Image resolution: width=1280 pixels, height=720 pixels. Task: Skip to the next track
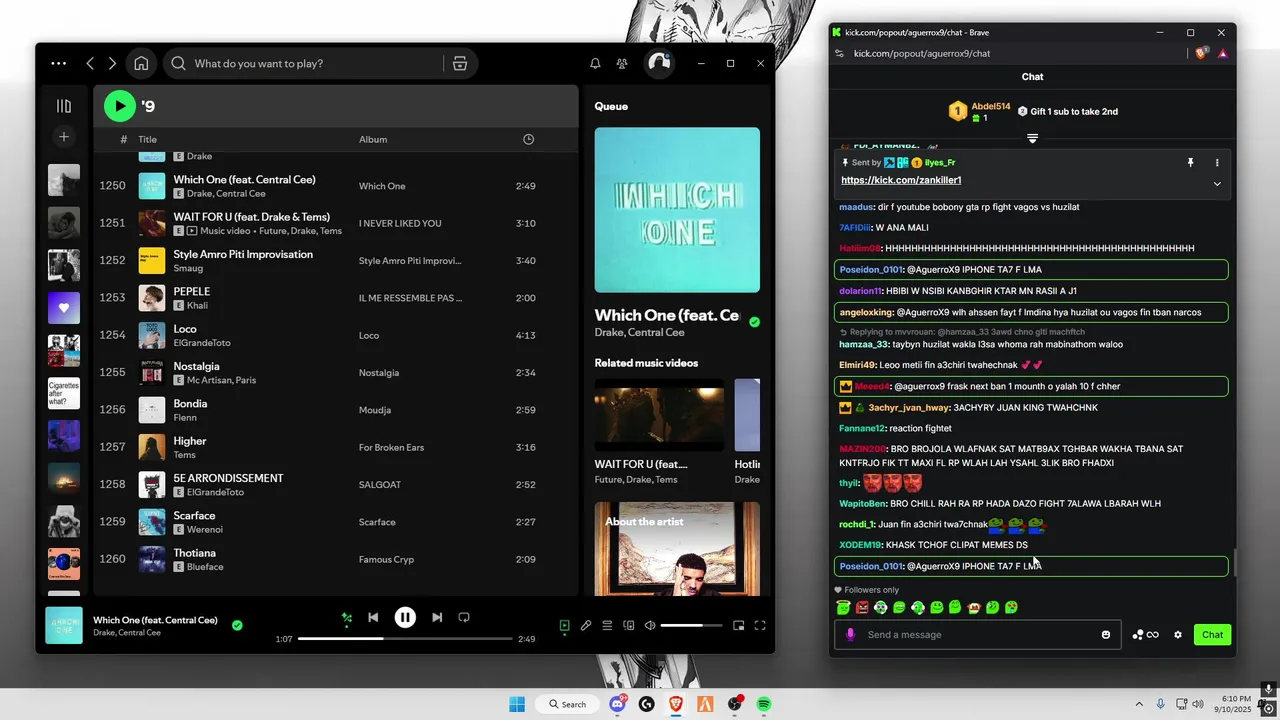[437, 618]
